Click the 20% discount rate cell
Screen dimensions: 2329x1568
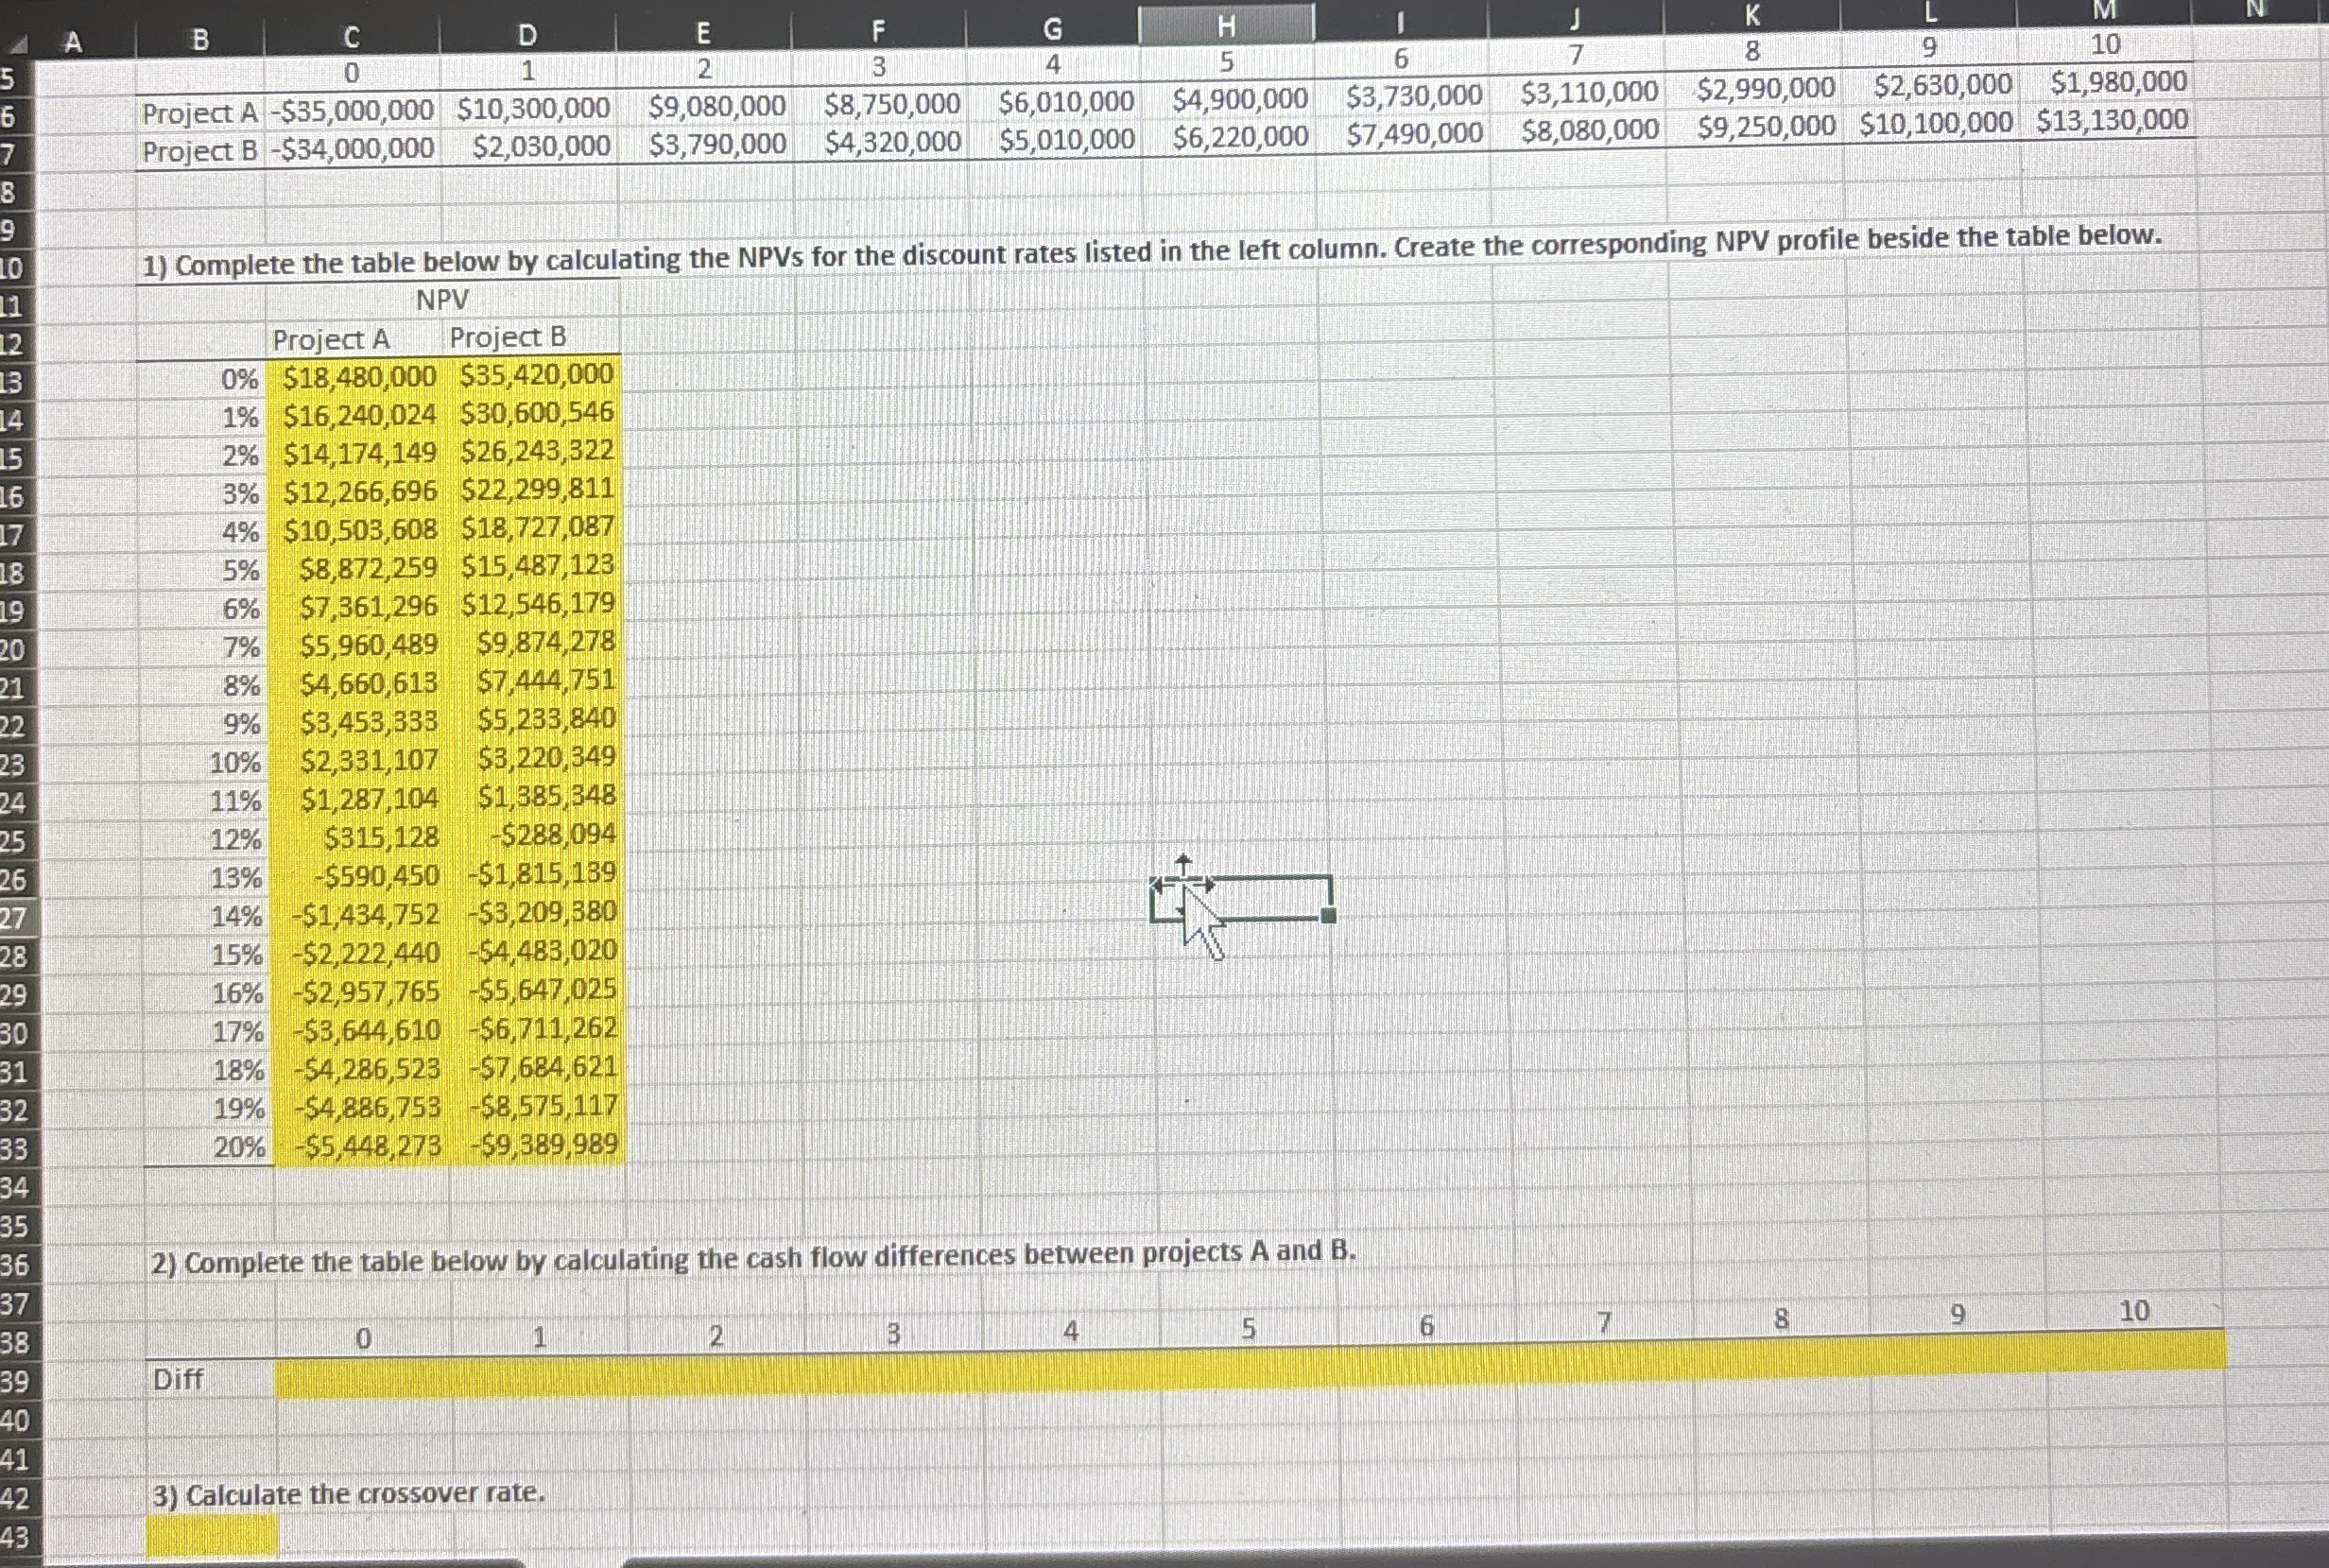coord(240,1147)
